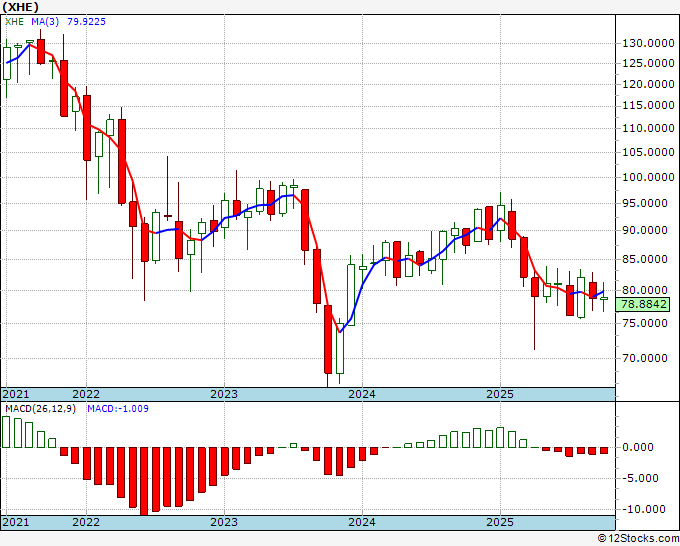Click the tall green candle before 2024

(351, 295)
